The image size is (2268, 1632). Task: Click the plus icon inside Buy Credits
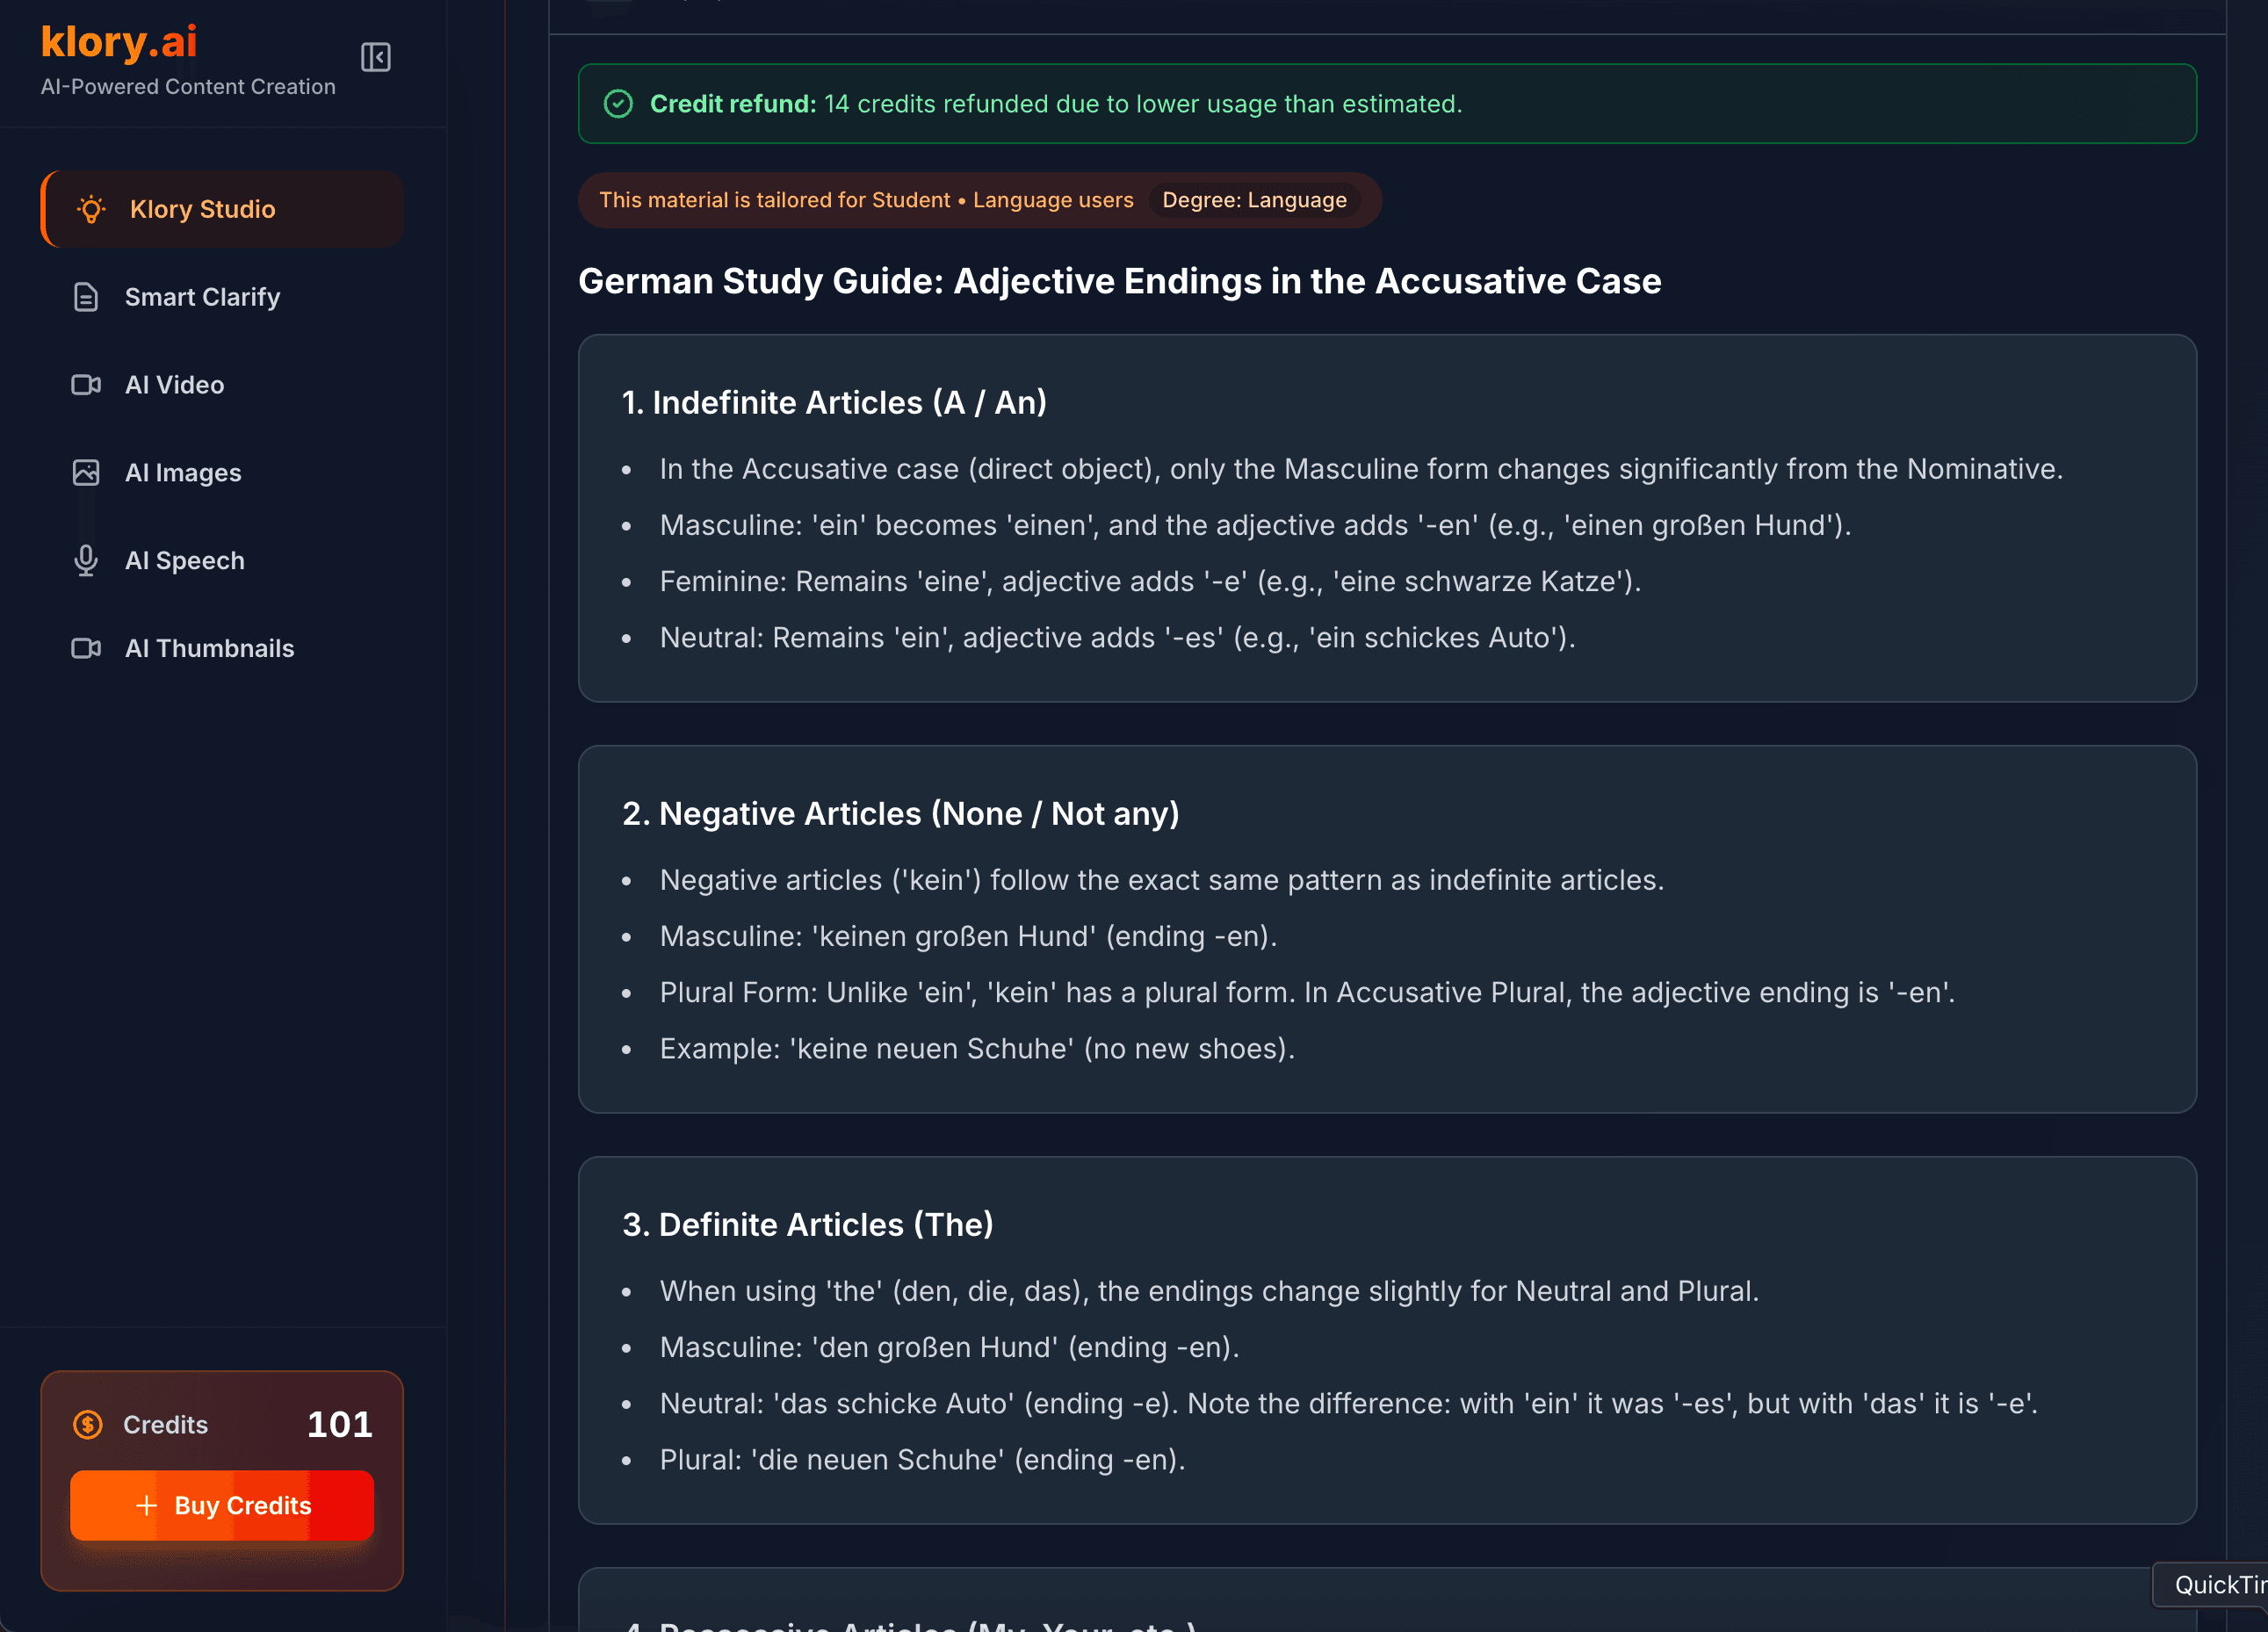tap(146, 1505)
